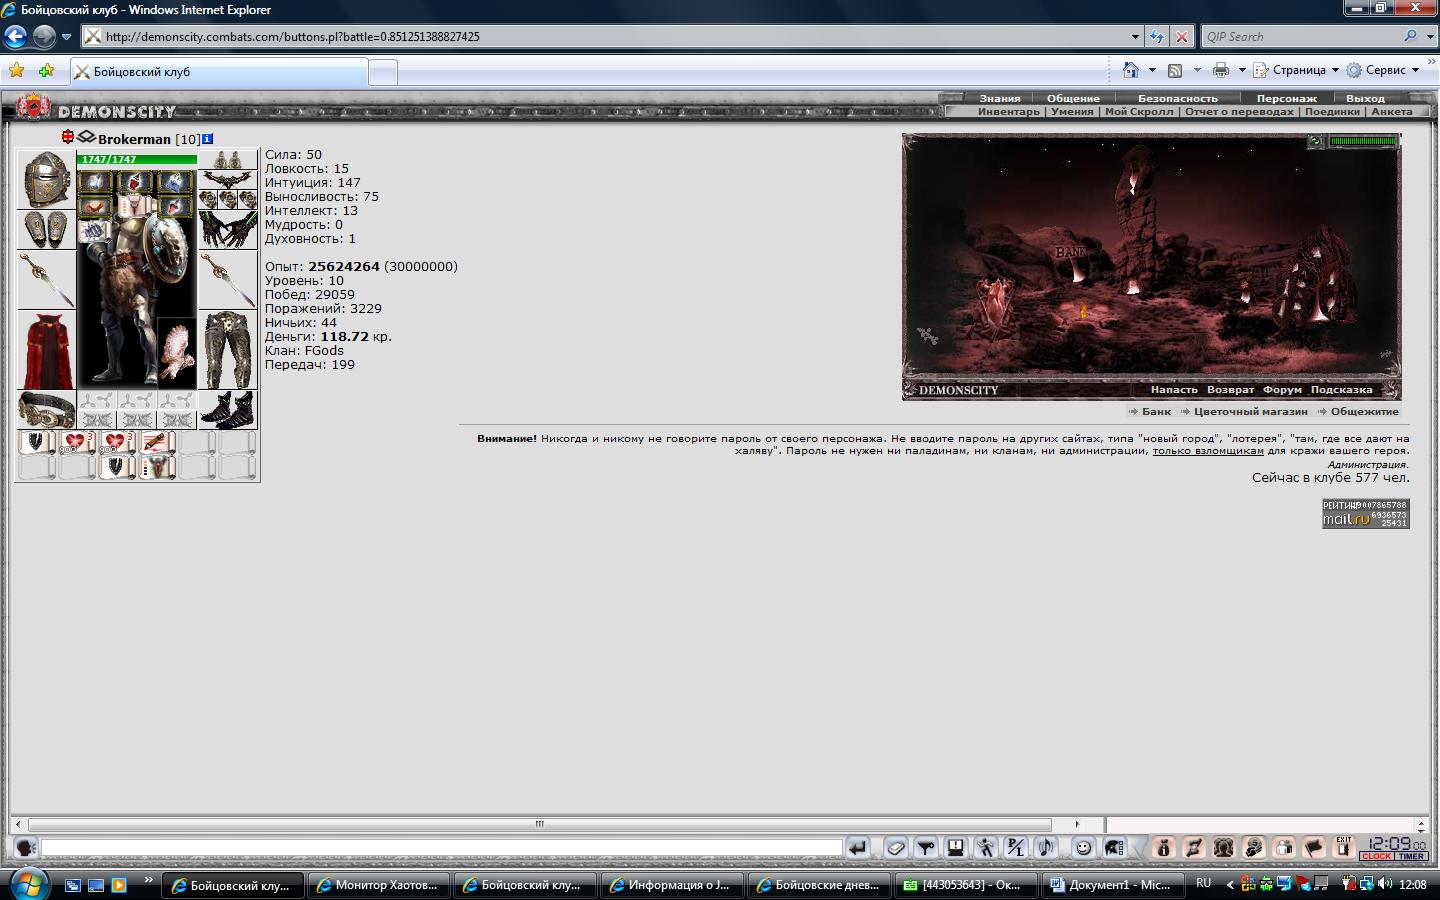1440x900 pixels.
Task: Click the necklace amulet slot
Action: pos(228,180)
